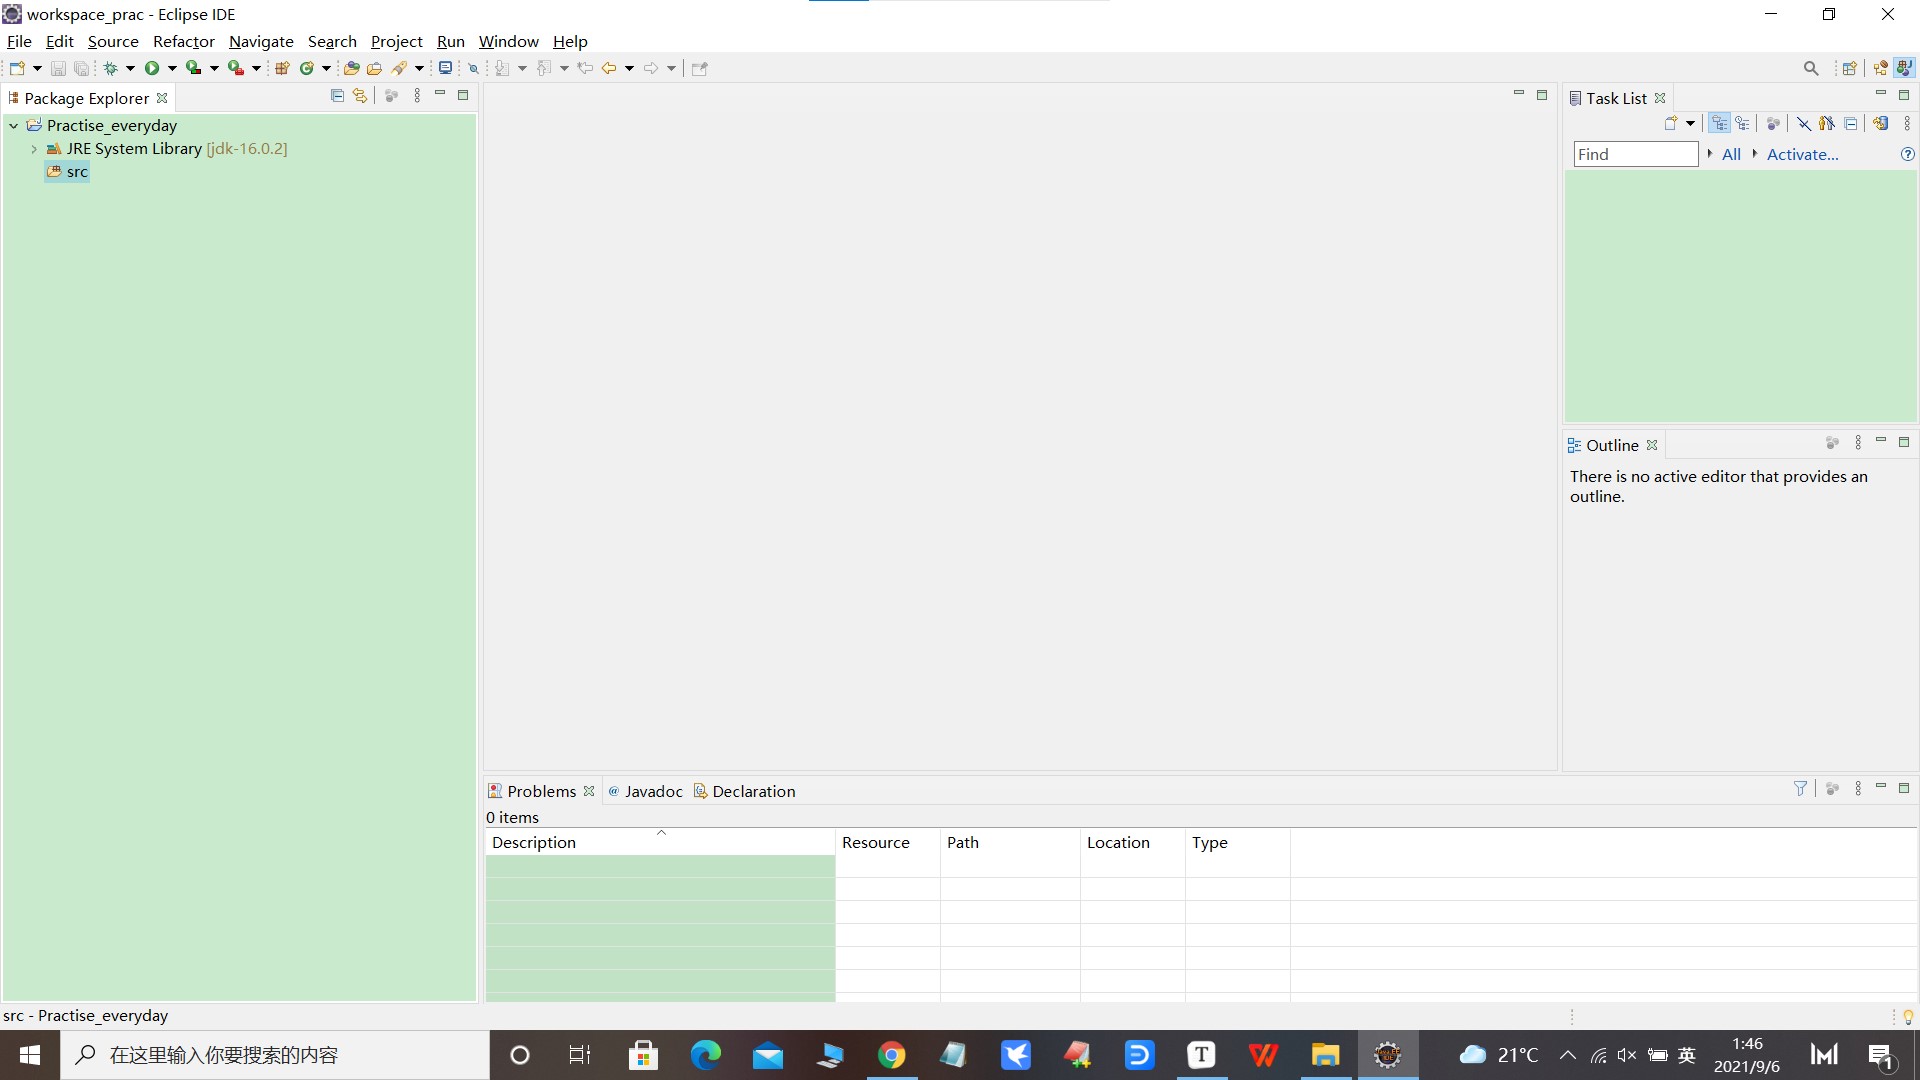Toggle Hide Completed Tasks in Task List
The image size is (1920, 1080).
pyautogui.click(x=1803, y=123)
